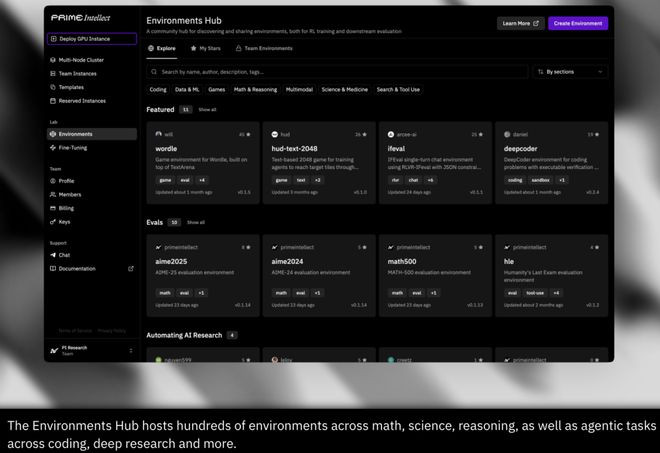Click the Billing card icon in sidebar
Screen dimensions: 660x453
(x=53, y=208)
